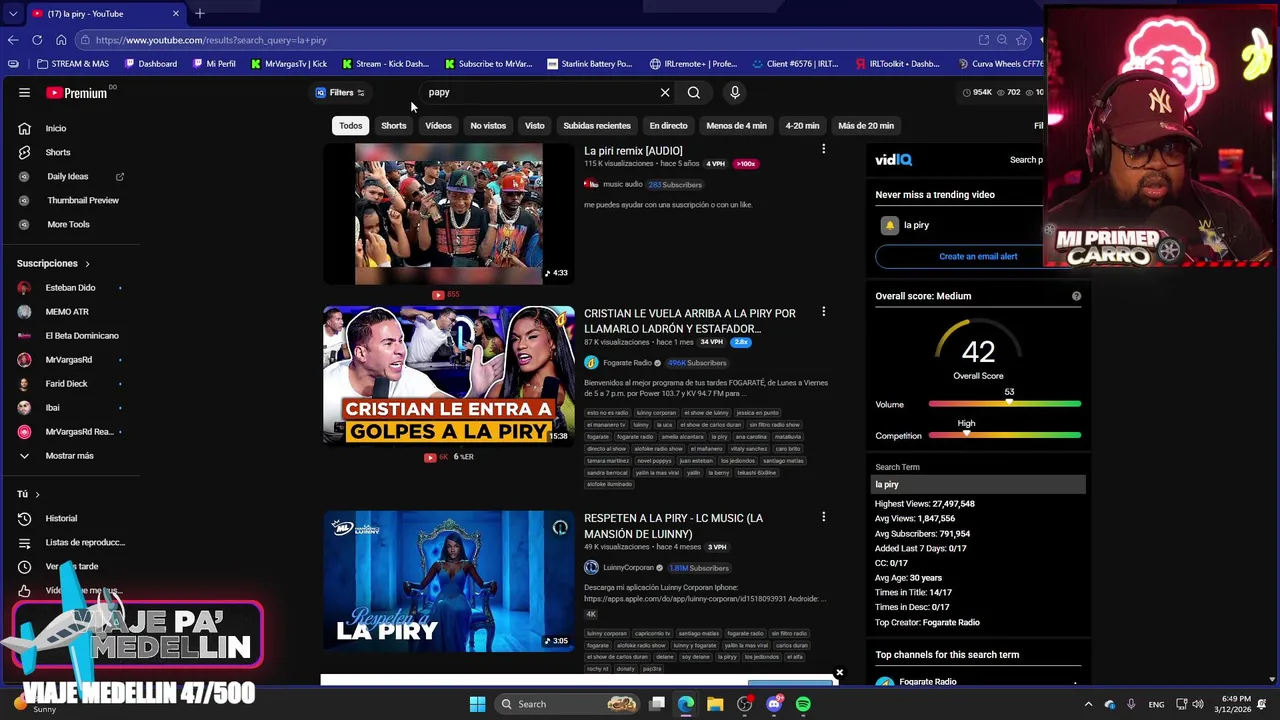Open the Kick 'Stream - Kick Dash...' bookmark
Screen dimensions: 1280x720
point(385,64)
